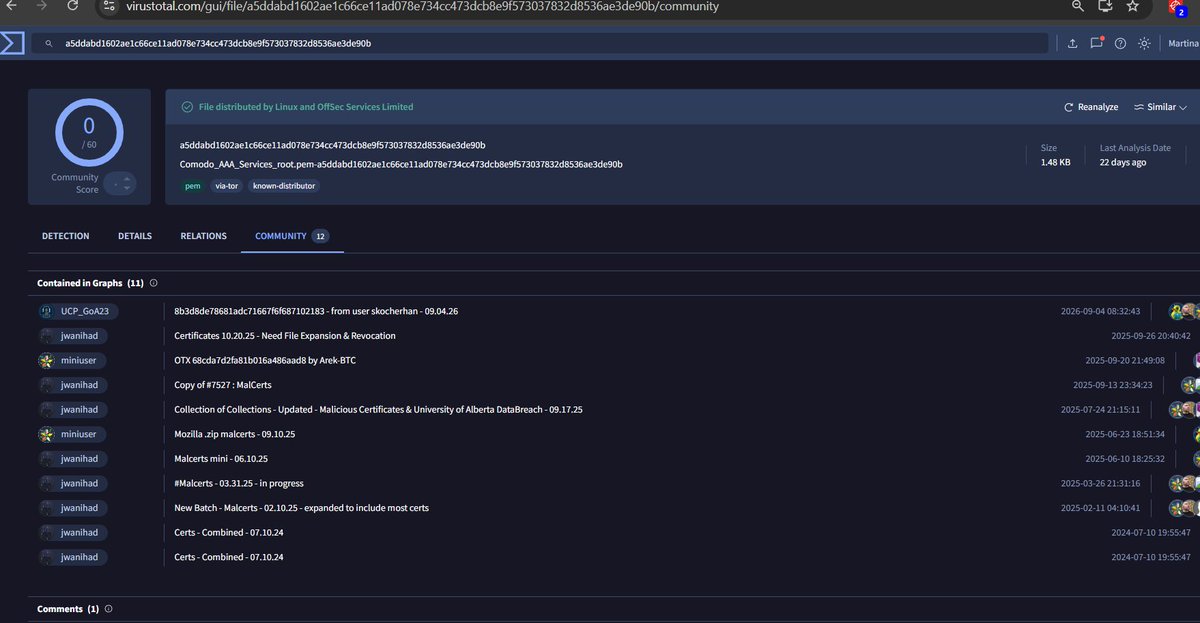Screen dimensions: 1200x623
Task: Click the browser zoom magnifier icon
Action: [1078, 6]
